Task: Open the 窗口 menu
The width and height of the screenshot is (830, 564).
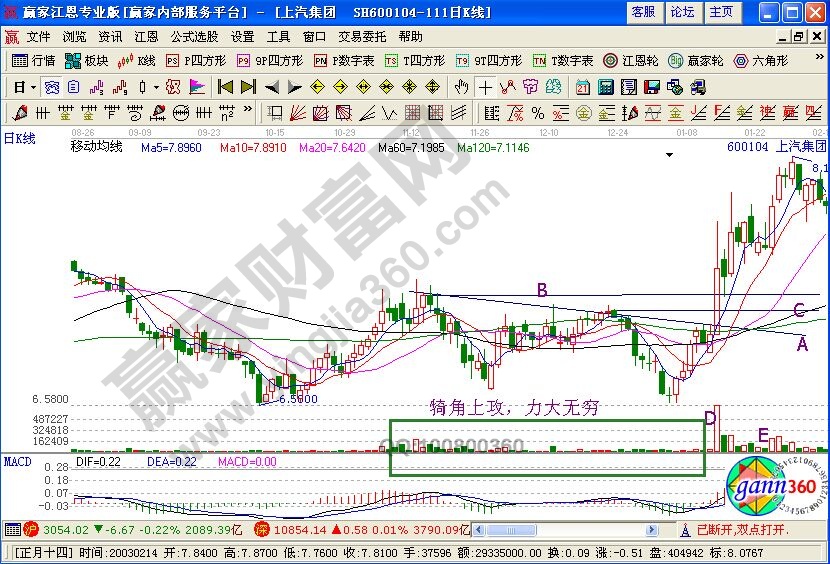Action: coord(314,37)
